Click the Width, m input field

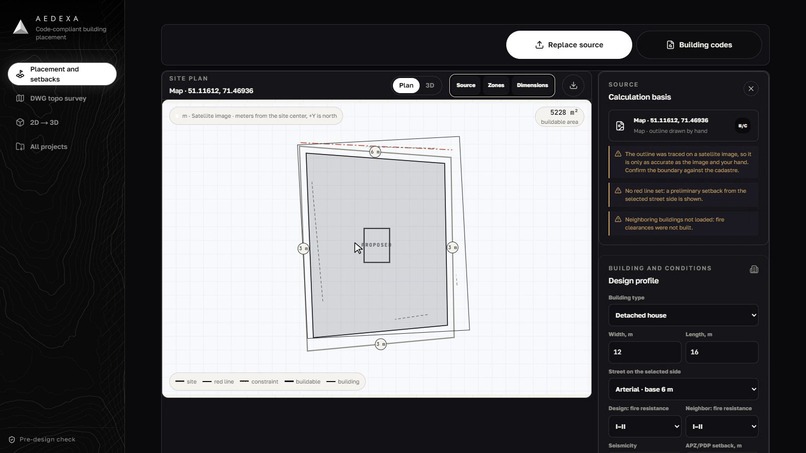coord(645,352)
